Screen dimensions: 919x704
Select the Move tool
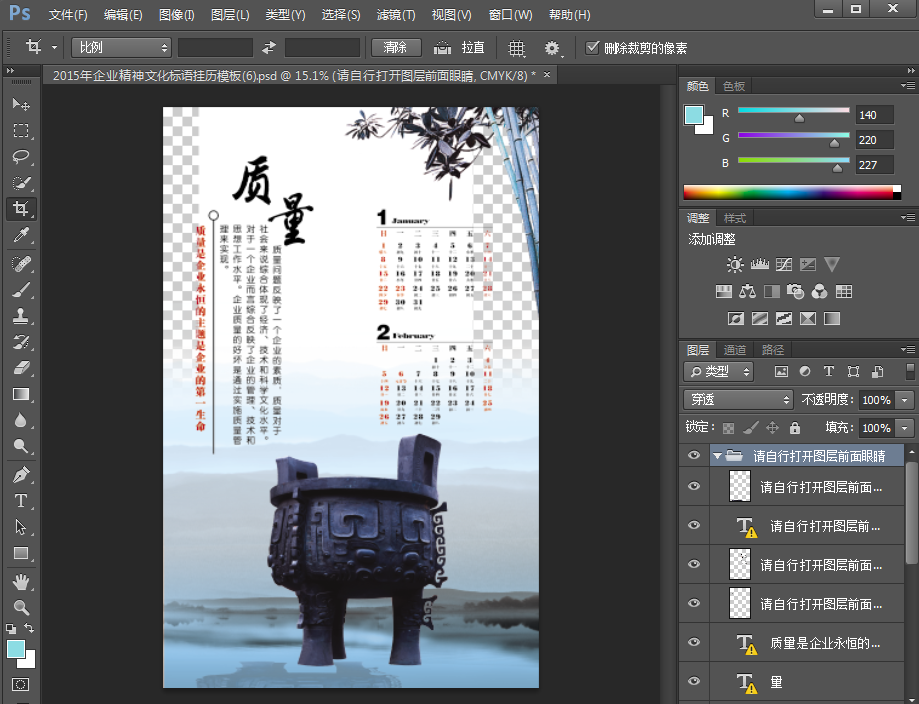[20, 104]
